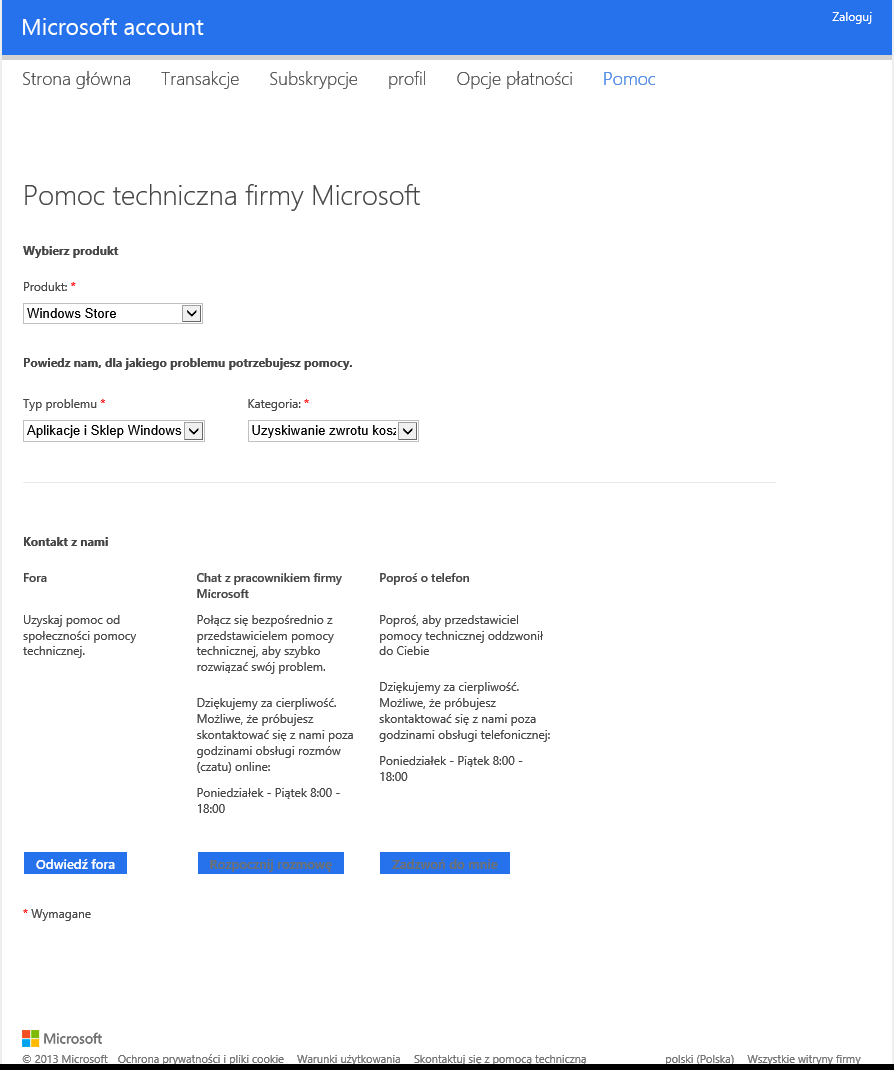Switch to the Subskrypcje tab
Image resolution: width=894 pixels, height=1070 pixels.
(x=313, y=79)
